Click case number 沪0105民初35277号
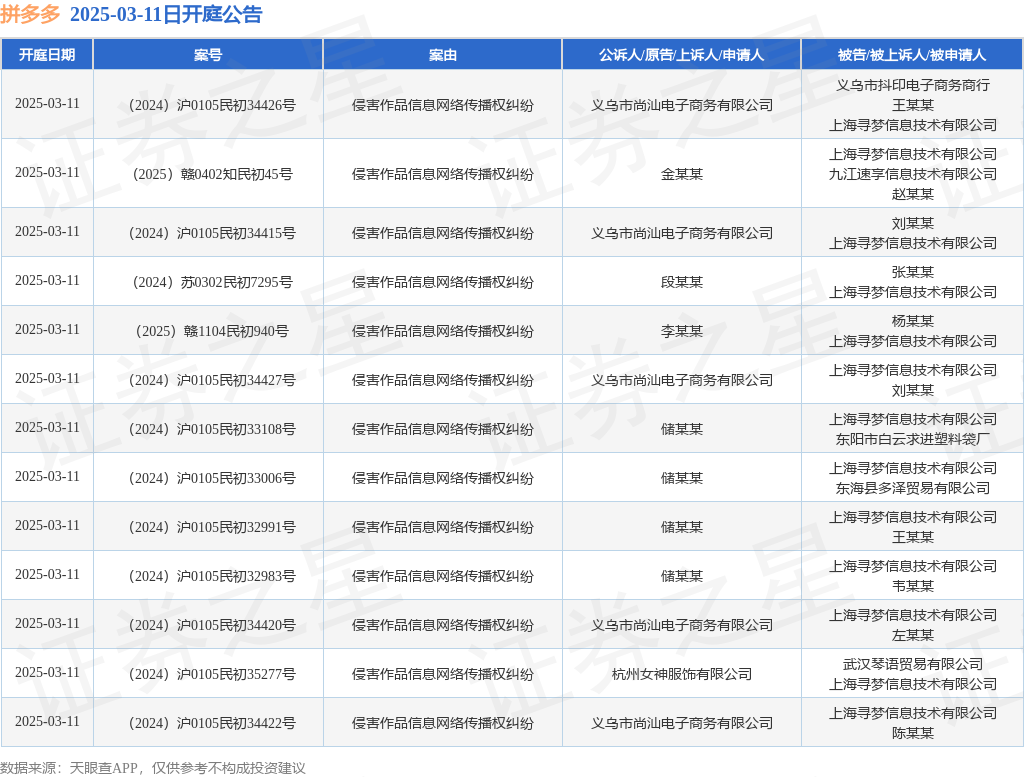The width and height of the screenshot is (1024, 777). click(212, 674)
